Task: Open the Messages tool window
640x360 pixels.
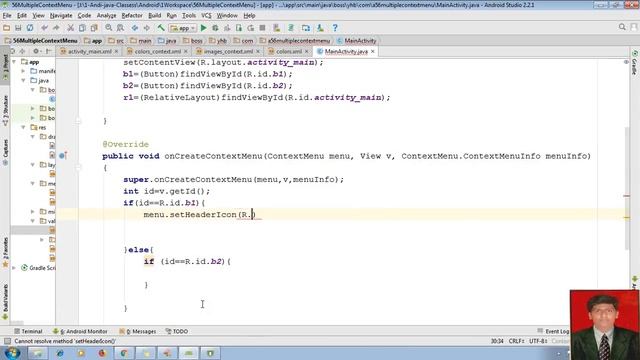Action: point(138,331)
